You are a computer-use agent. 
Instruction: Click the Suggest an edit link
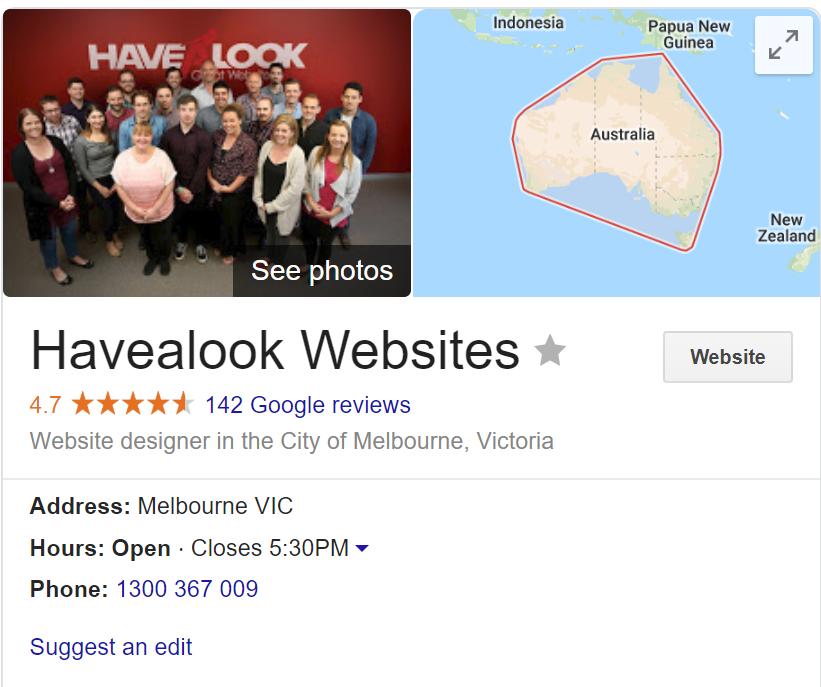point(111,647)
